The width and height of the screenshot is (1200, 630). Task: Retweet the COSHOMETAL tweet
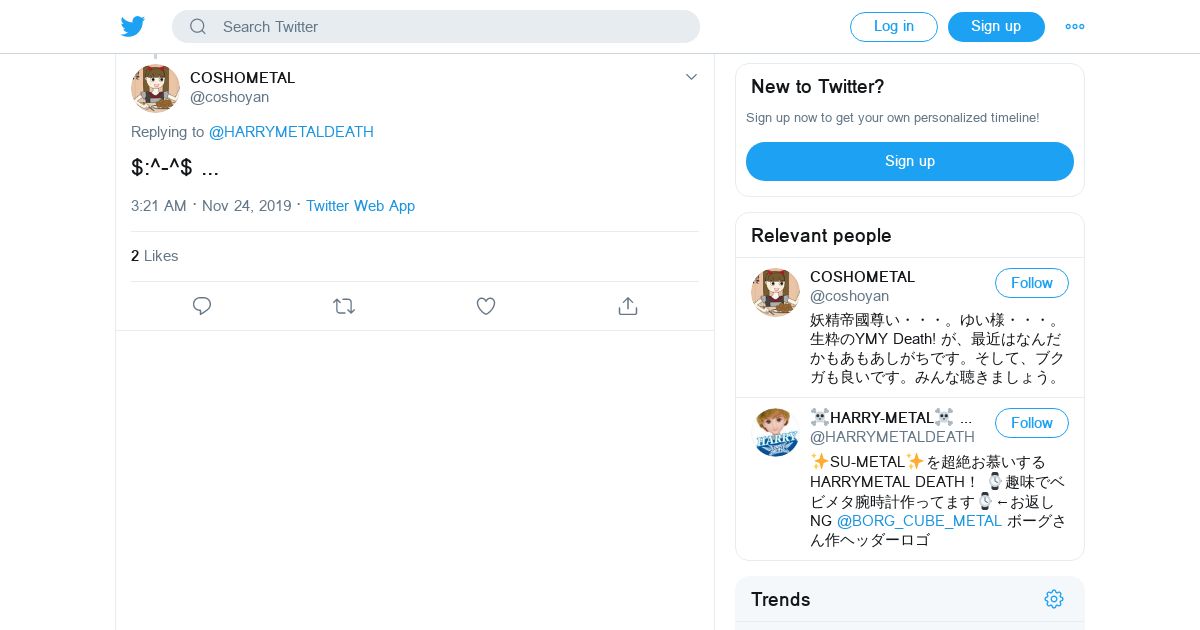point(344,306)
